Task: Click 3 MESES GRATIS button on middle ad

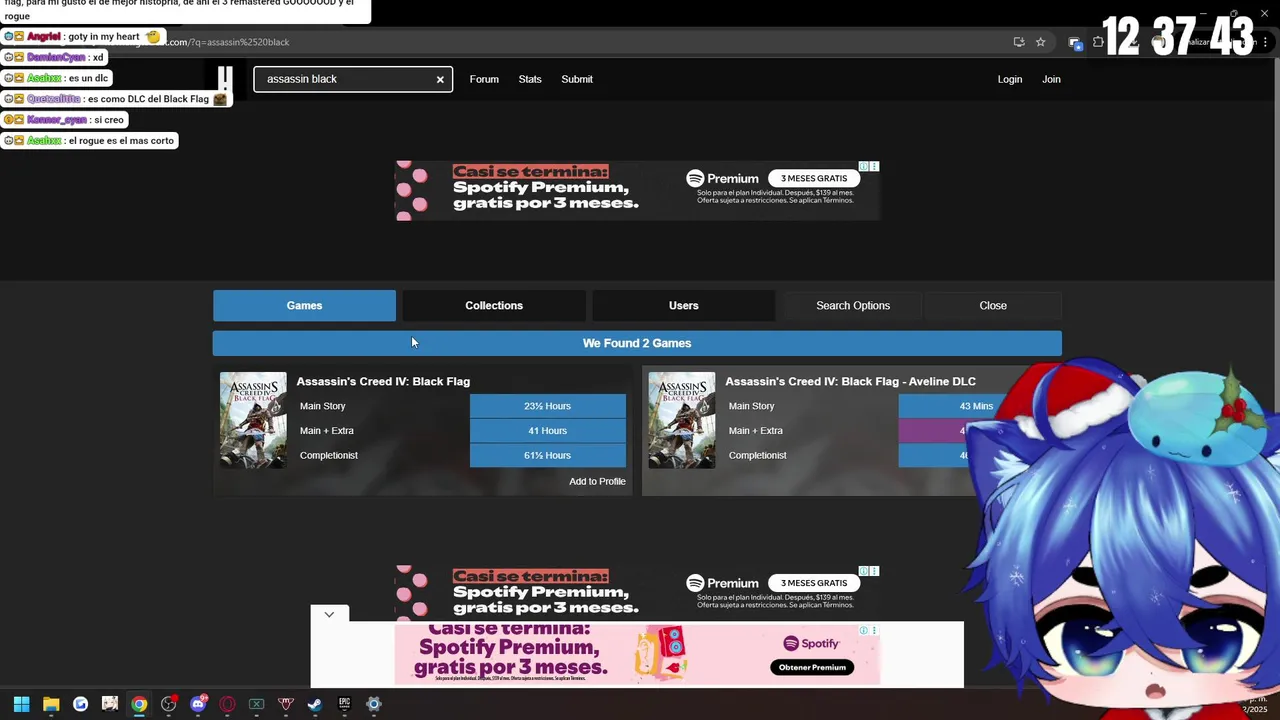Action: [814, 583]
